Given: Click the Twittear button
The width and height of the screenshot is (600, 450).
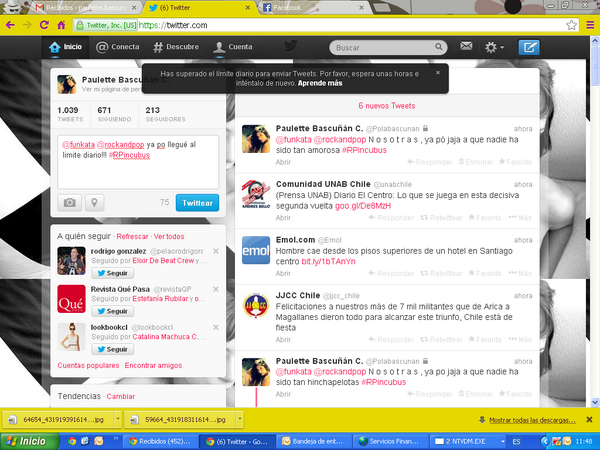Looking at the screenshot, I should [x=197, y=203].
